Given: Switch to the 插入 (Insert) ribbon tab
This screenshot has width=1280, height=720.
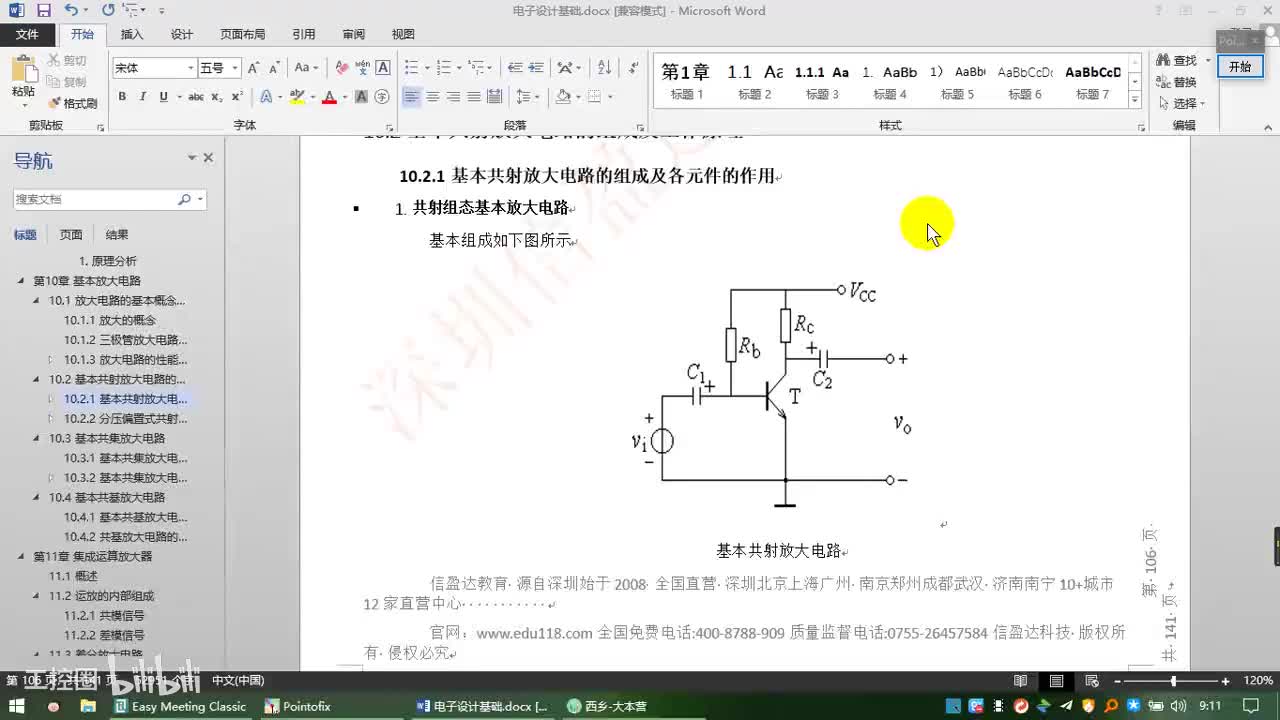Looking at the screenshot, I should (132, 34).
